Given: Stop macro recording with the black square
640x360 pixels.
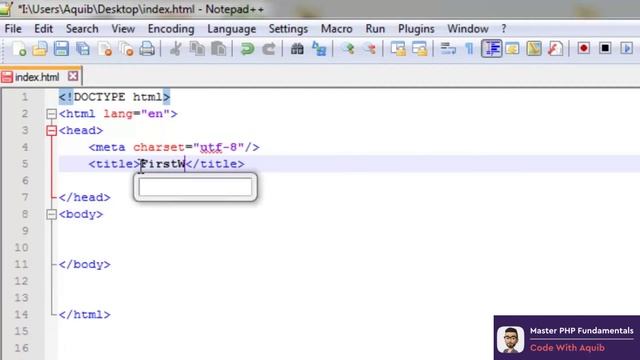Looking at the screenshot, I should (605, 48).
